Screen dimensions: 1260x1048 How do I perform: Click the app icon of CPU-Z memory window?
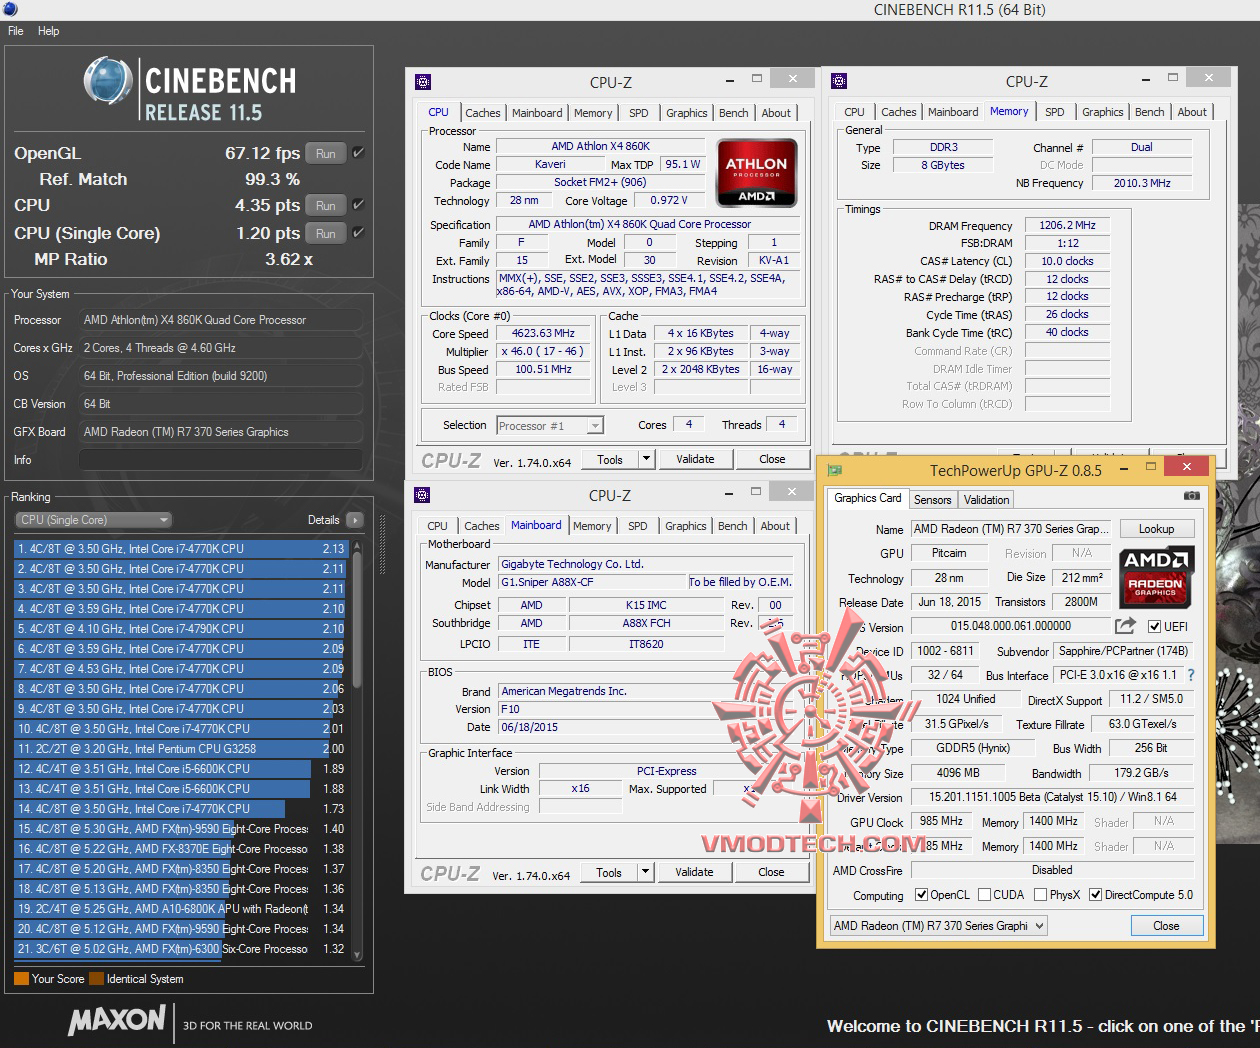click(839, 81)
